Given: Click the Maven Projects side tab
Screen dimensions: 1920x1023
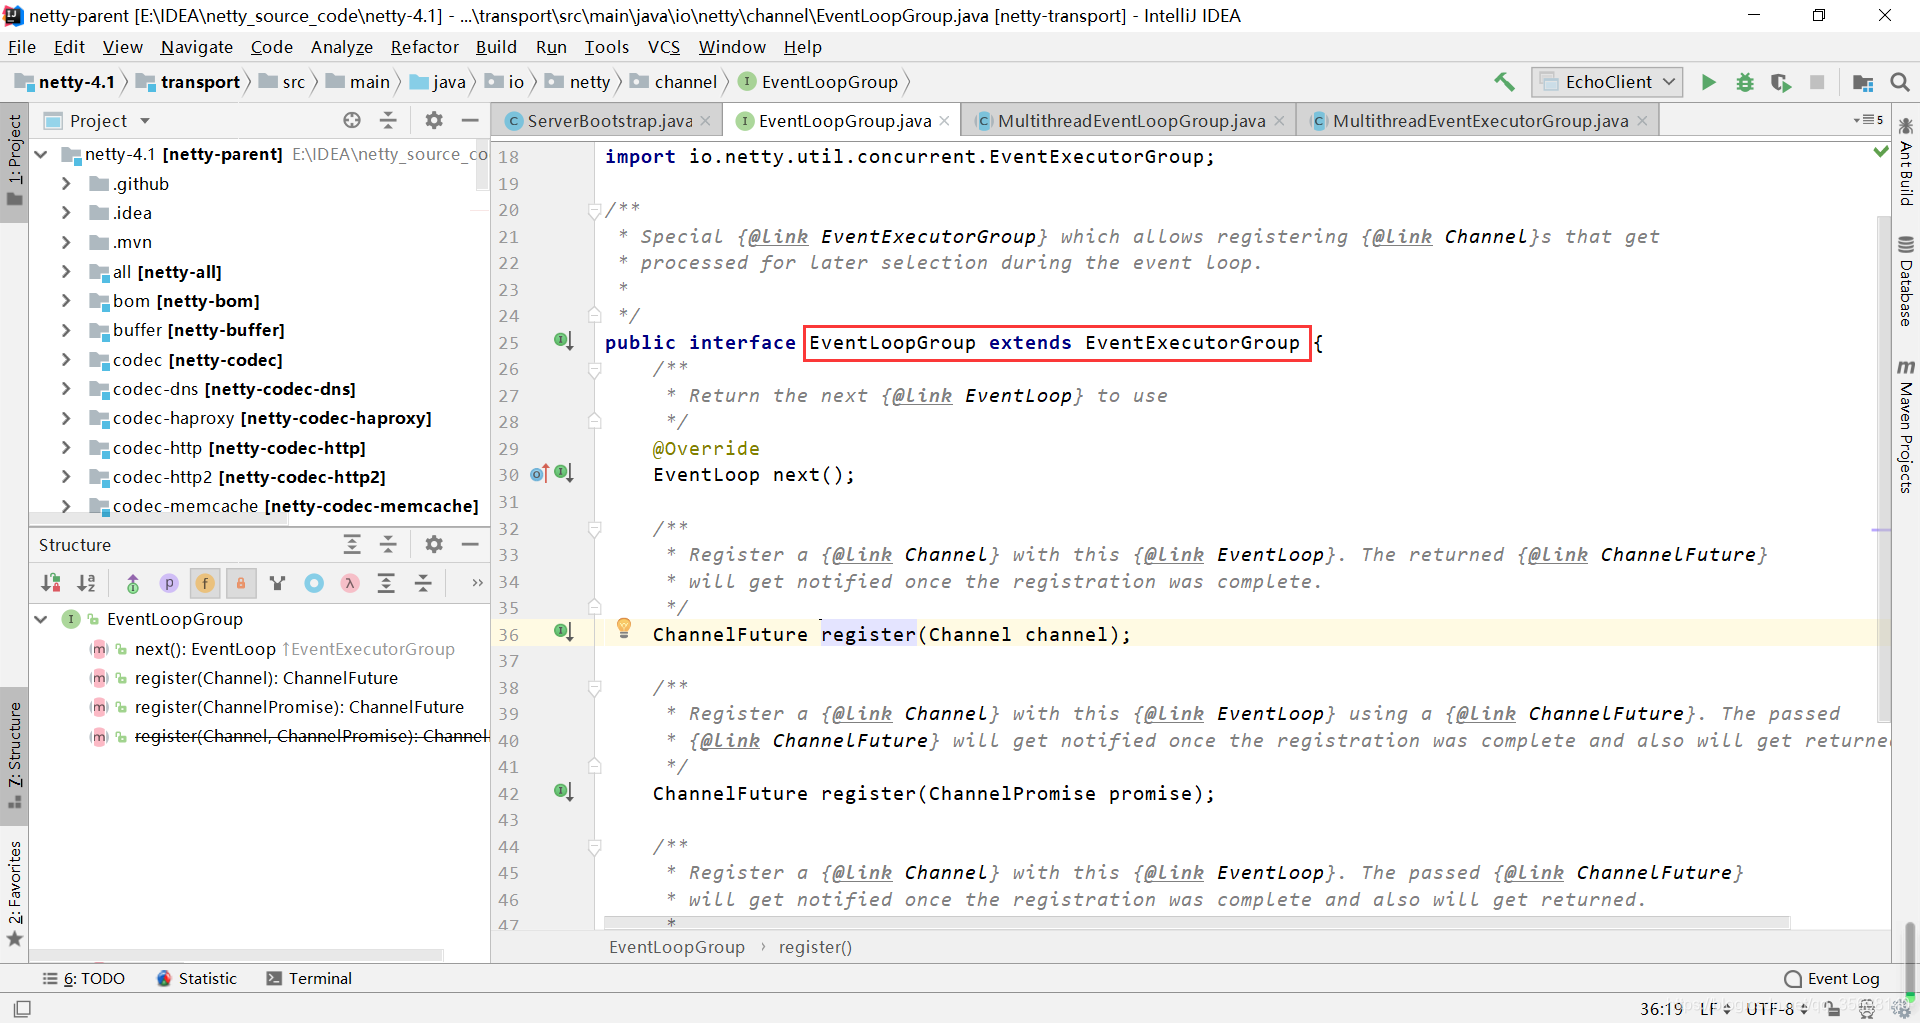Looking at the screenshot, I should (1905, 426).
